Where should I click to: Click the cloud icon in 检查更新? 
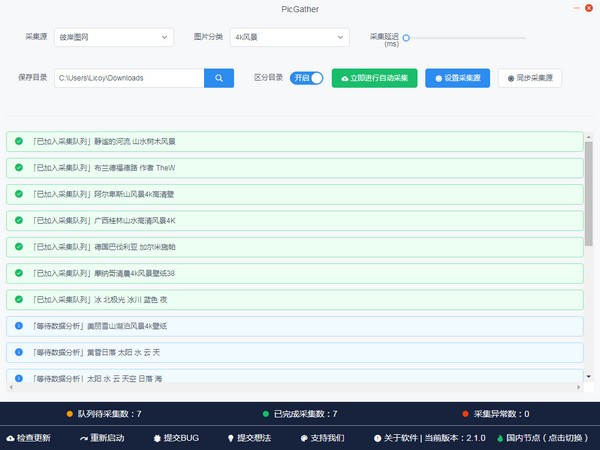point(10,439)
